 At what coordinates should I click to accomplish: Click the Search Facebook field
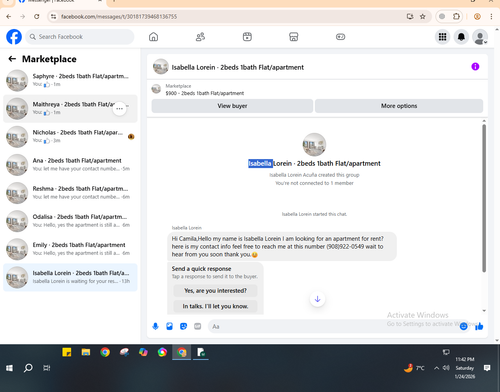point(80,37)
